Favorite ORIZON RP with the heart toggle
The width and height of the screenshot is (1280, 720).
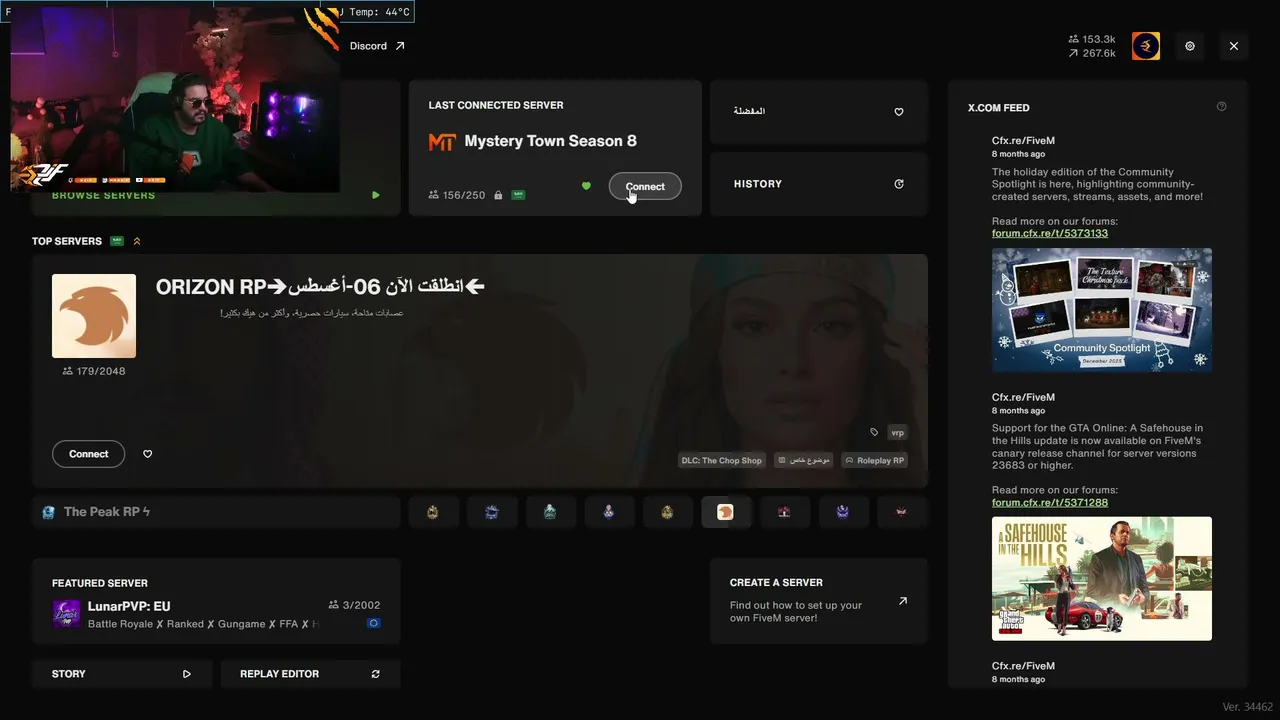tap(148, 454)
